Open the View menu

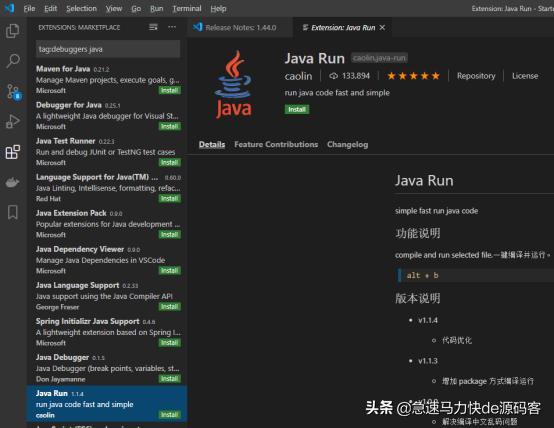[x=114, y=8]
